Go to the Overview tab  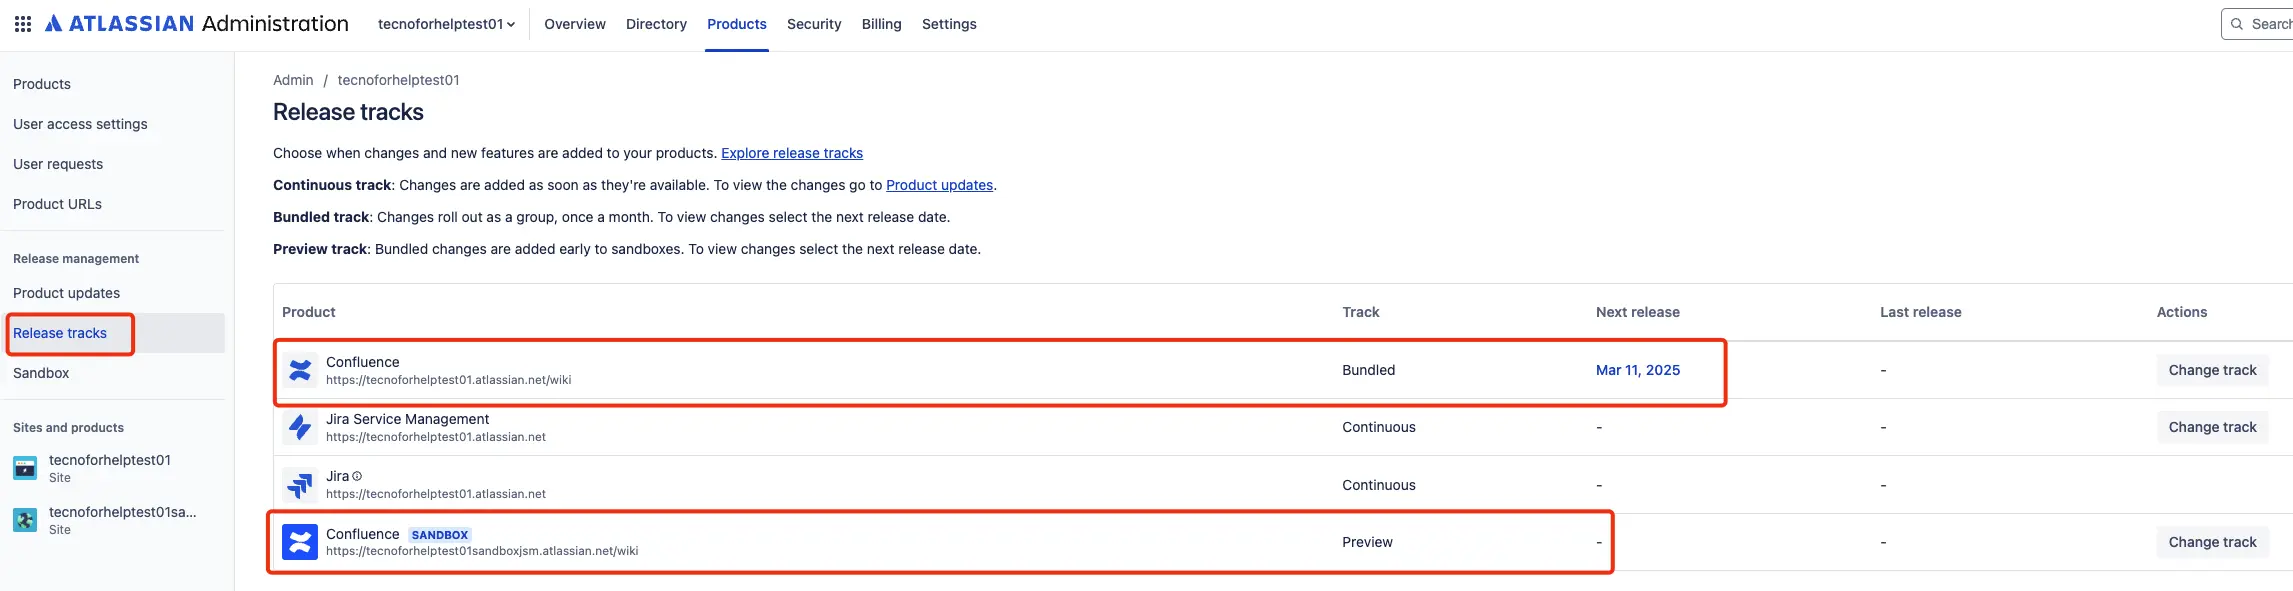[575, 24]
